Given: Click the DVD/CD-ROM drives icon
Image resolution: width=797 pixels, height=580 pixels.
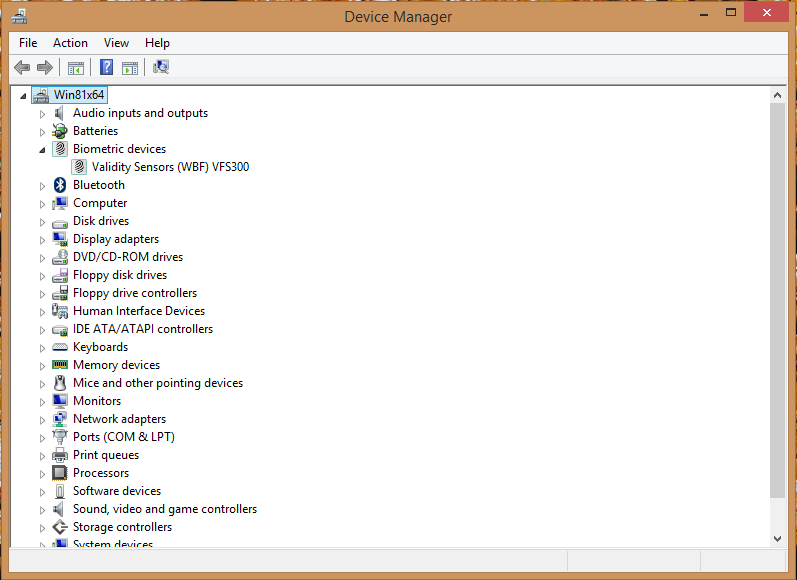Looking at the screenshot, I should coord(59,257).
